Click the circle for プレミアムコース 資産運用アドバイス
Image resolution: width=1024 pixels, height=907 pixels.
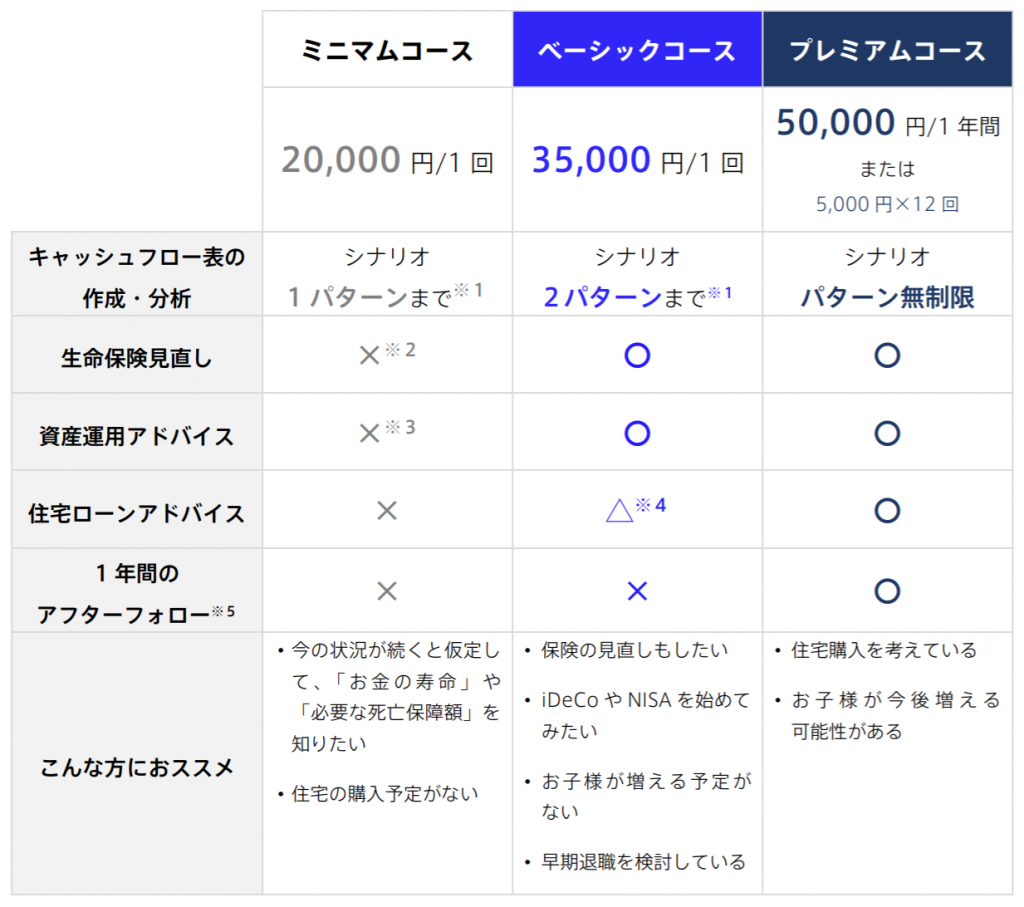click(x=887, y=433)
